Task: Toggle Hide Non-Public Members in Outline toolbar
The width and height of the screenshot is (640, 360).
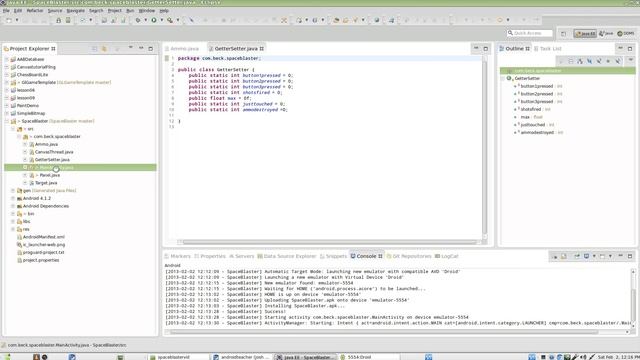Action: tap(608, 61)
